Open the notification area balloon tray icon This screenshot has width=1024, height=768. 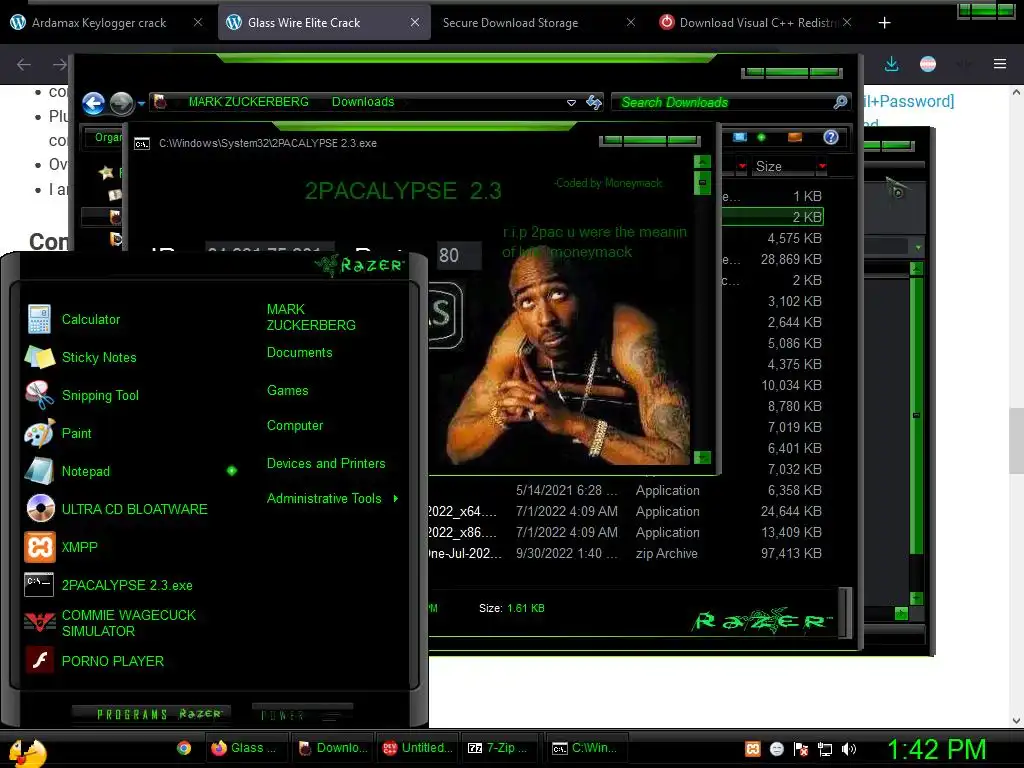[776, 749]
